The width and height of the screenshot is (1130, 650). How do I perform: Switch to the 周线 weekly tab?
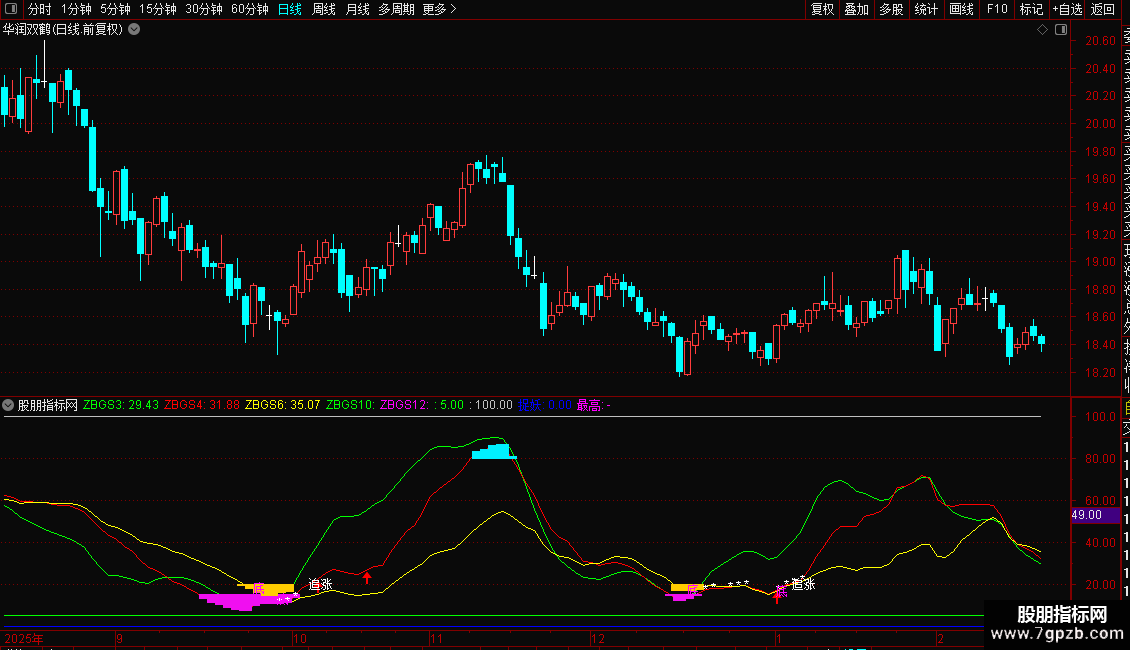coord(324,10)
